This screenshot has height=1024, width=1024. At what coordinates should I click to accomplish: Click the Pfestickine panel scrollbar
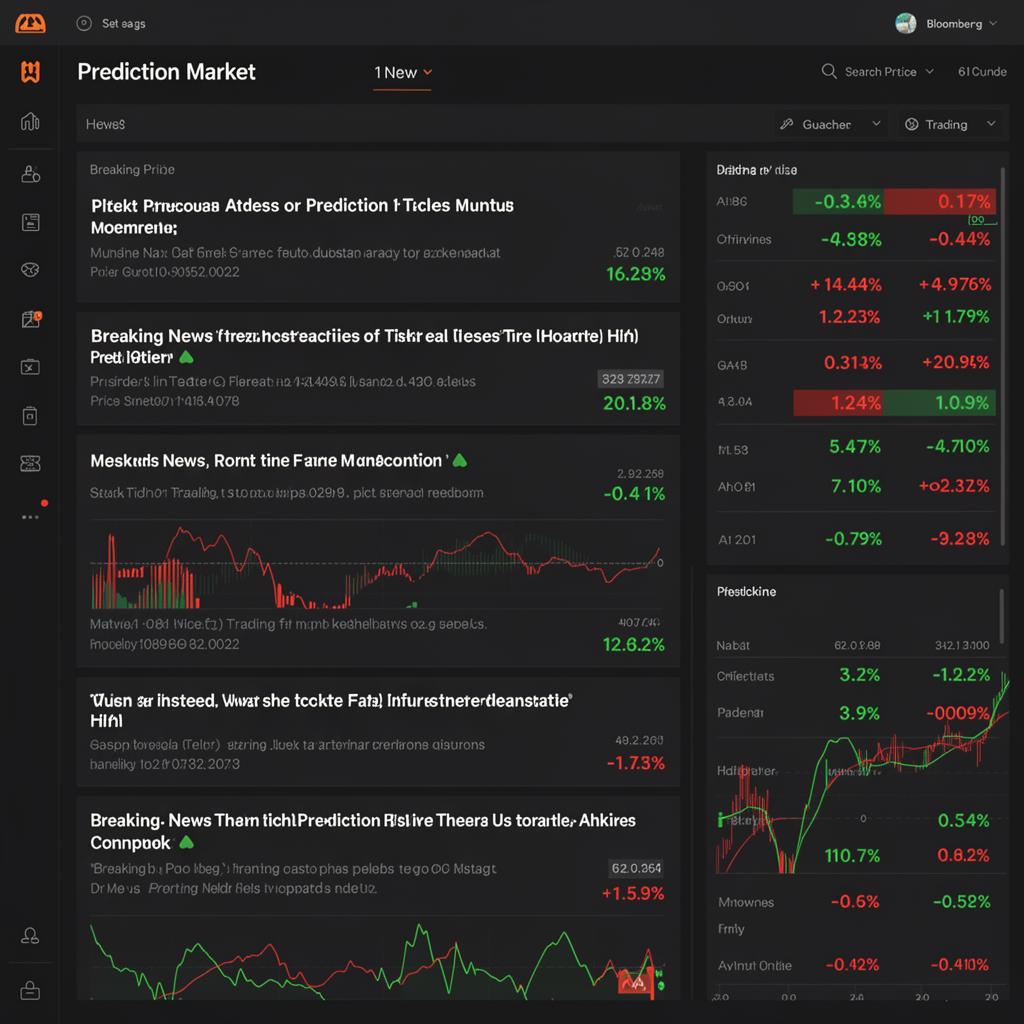pos(1001,617)
